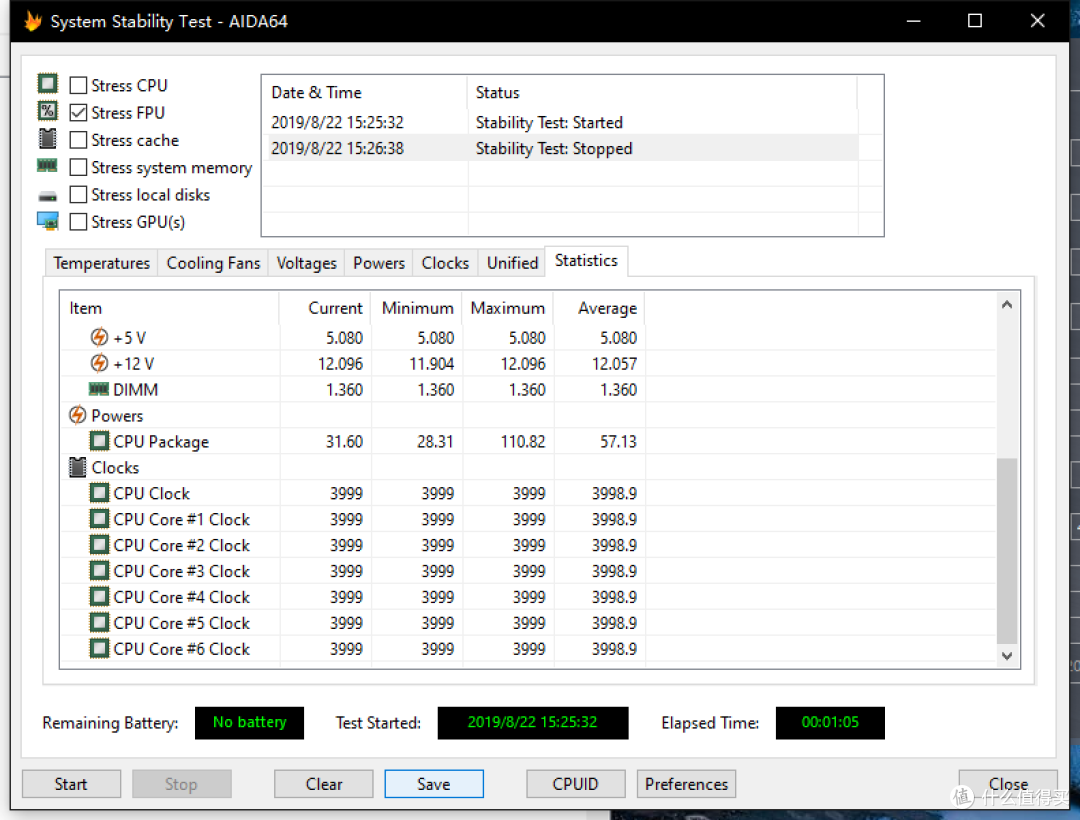The image size is (1080, 820).
Task: Click the cache chip icon beside Stress cache
Action: [x=48, y=139]
